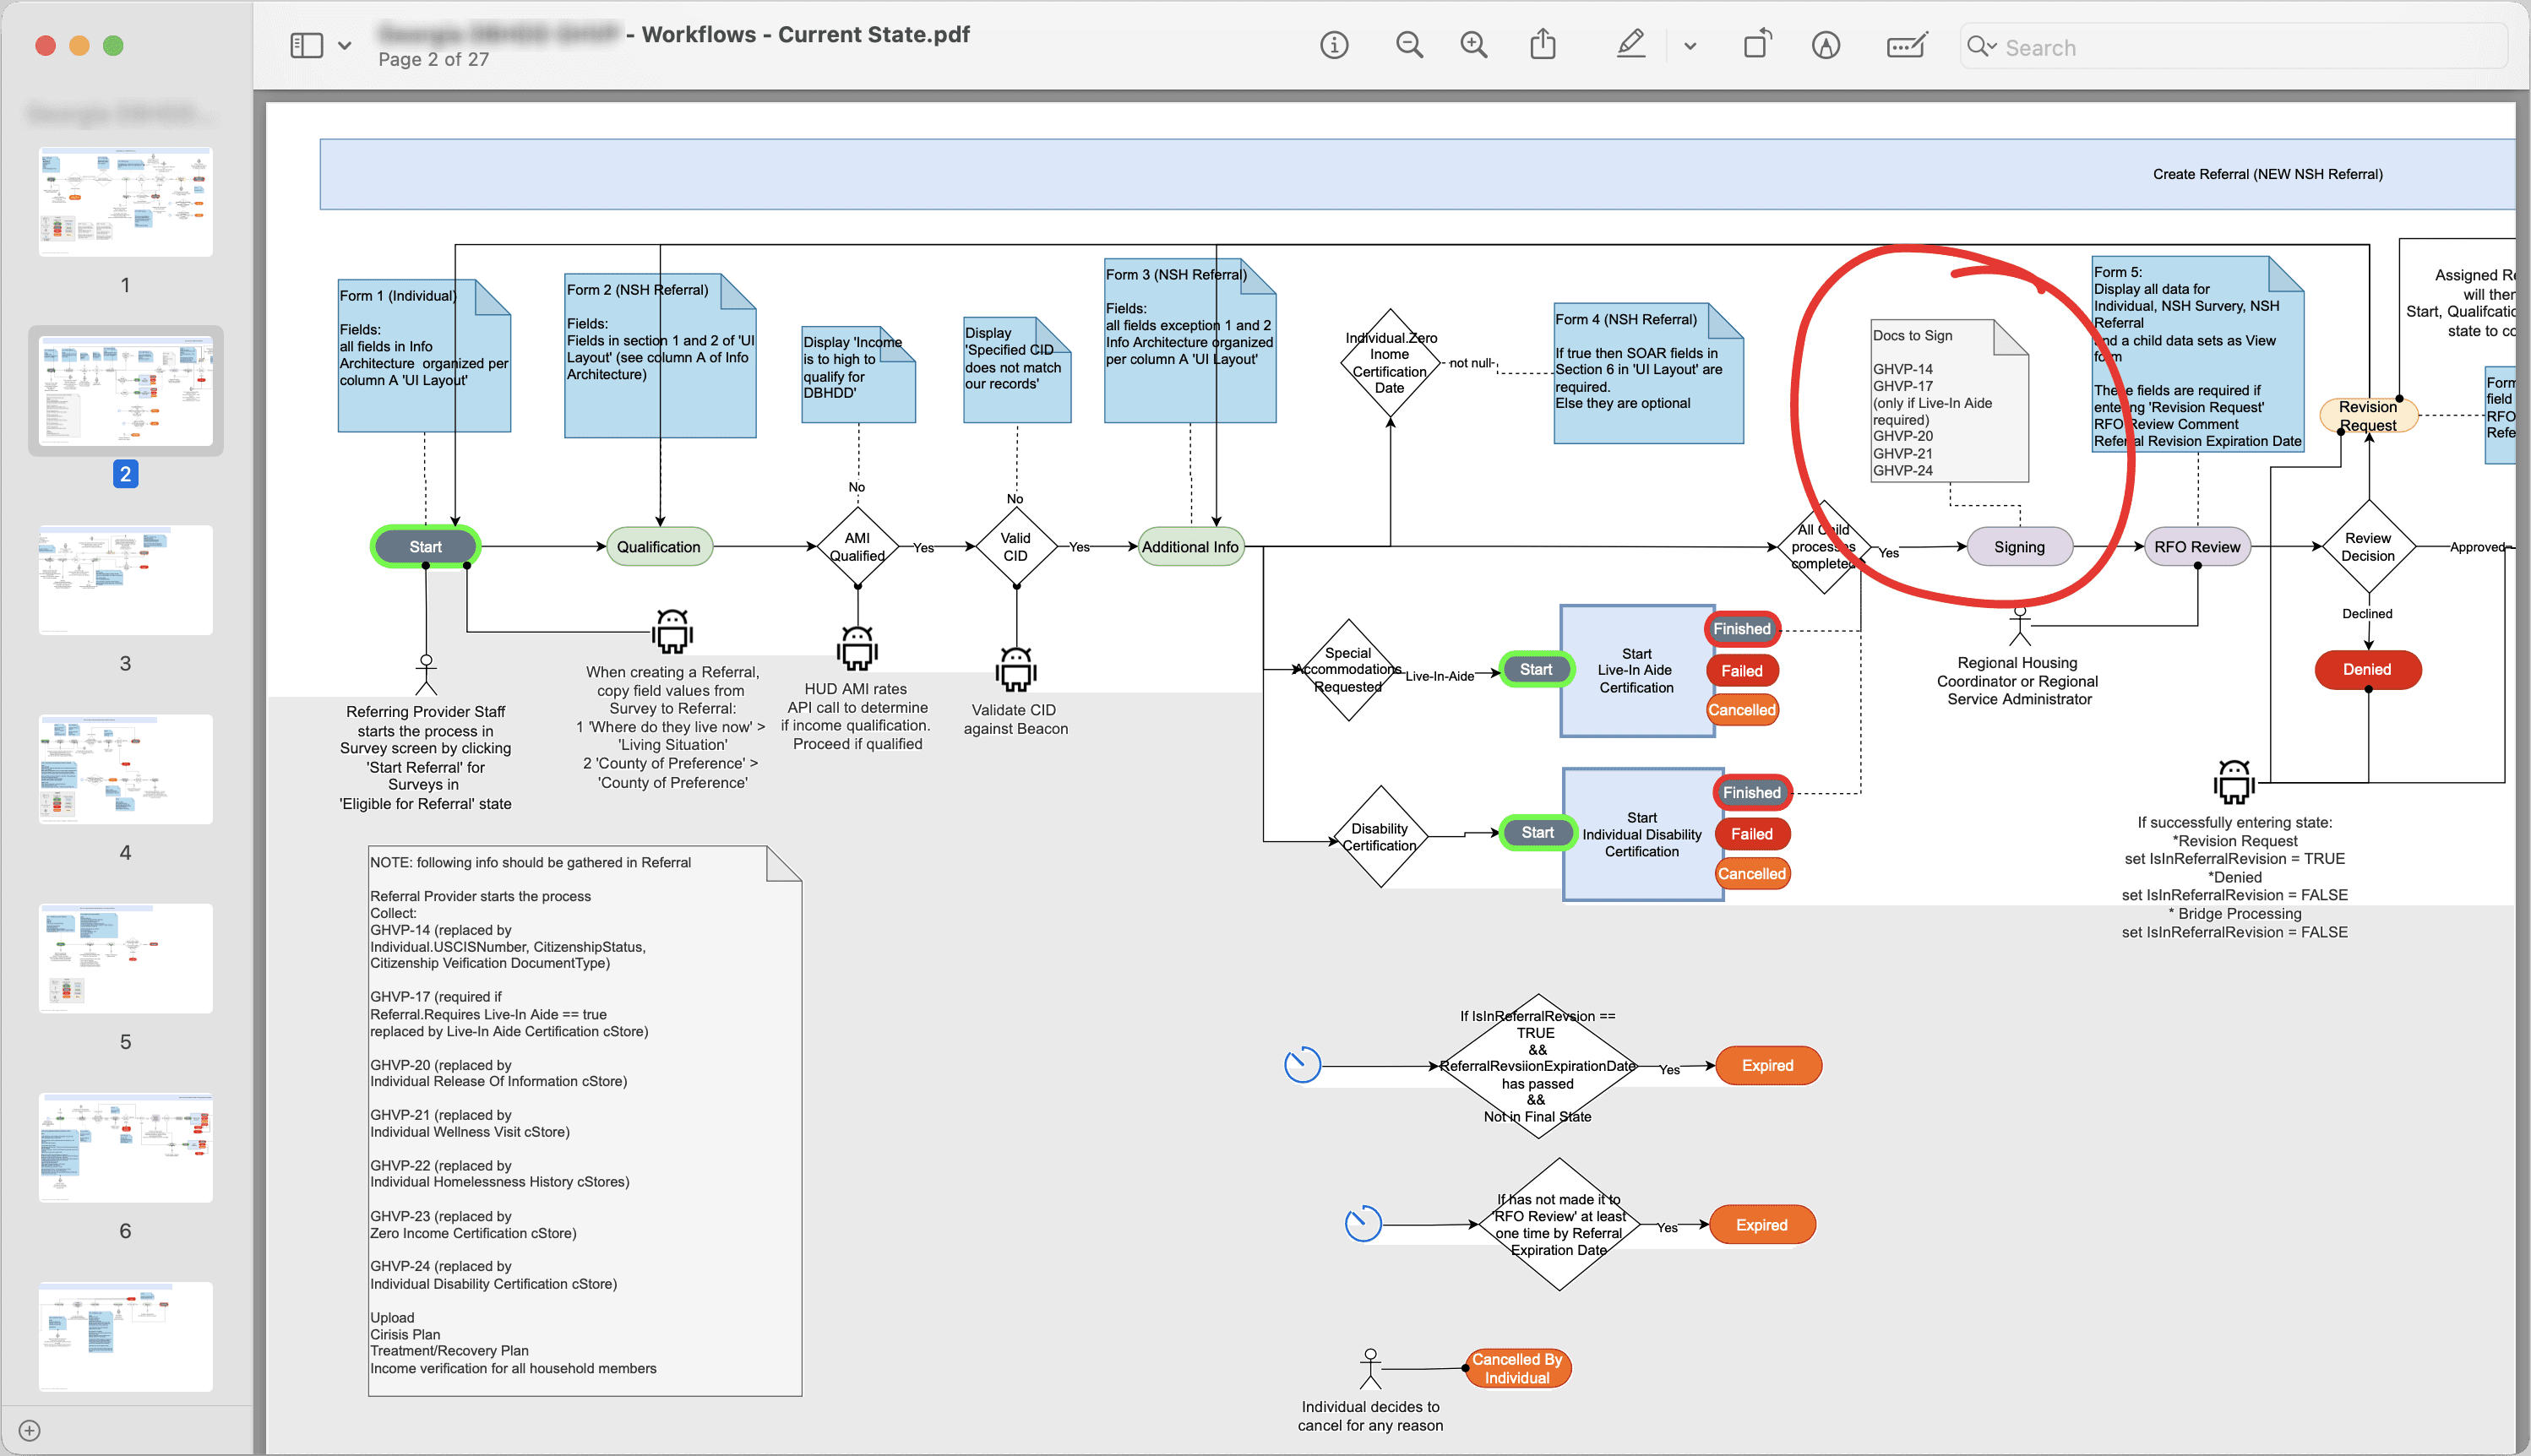Click the annotation/pen tool icon
Viewport: 2531px width, 1456px height.
[x=1630, y=47]
